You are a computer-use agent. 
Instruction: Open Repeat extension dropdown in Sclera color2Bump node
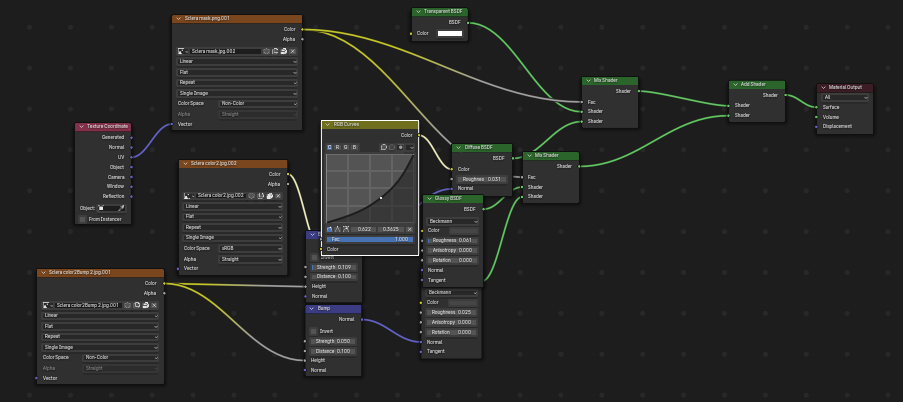(100, 336)
